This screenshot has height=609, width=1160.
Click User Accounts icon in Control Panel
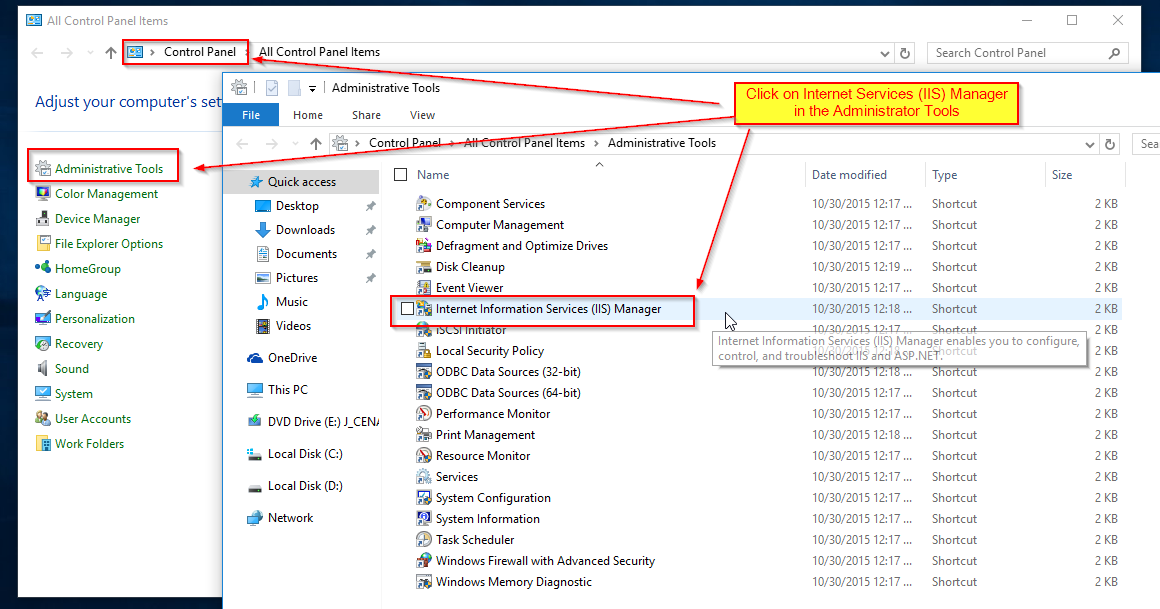click(43, 418)
